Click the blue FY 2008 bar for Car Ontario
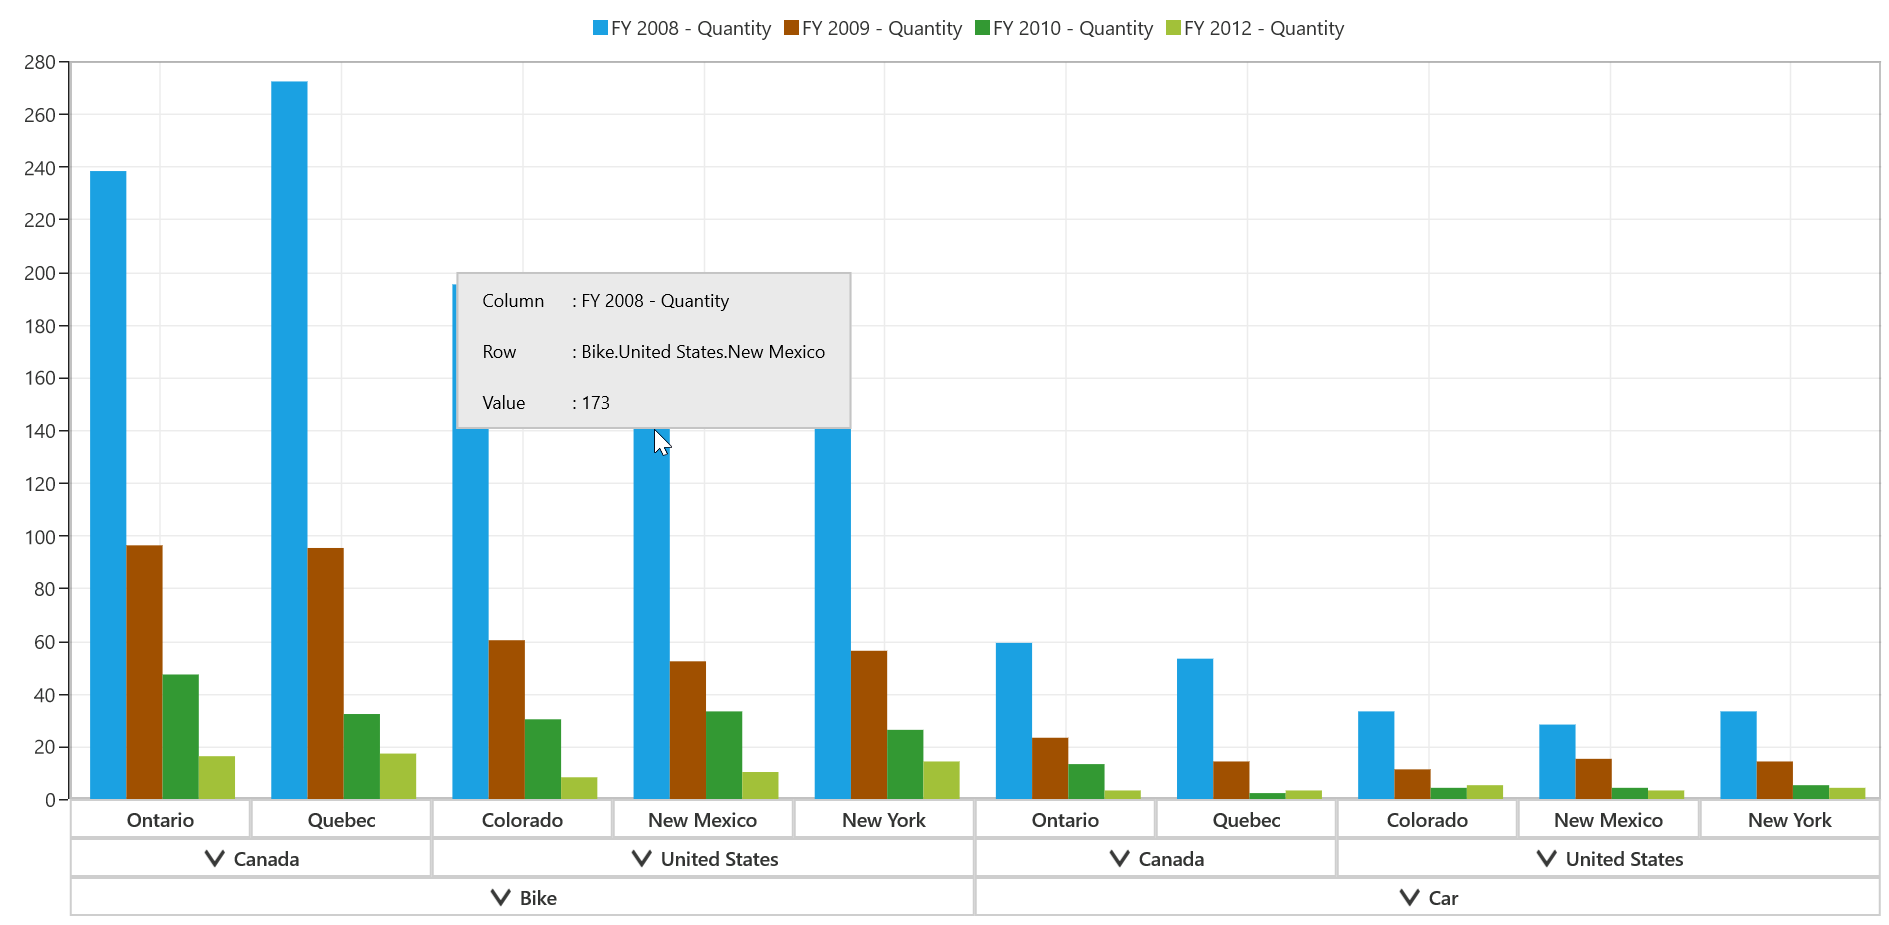The width and height of the screenshot is (1889, 925). pos(1014,721)
